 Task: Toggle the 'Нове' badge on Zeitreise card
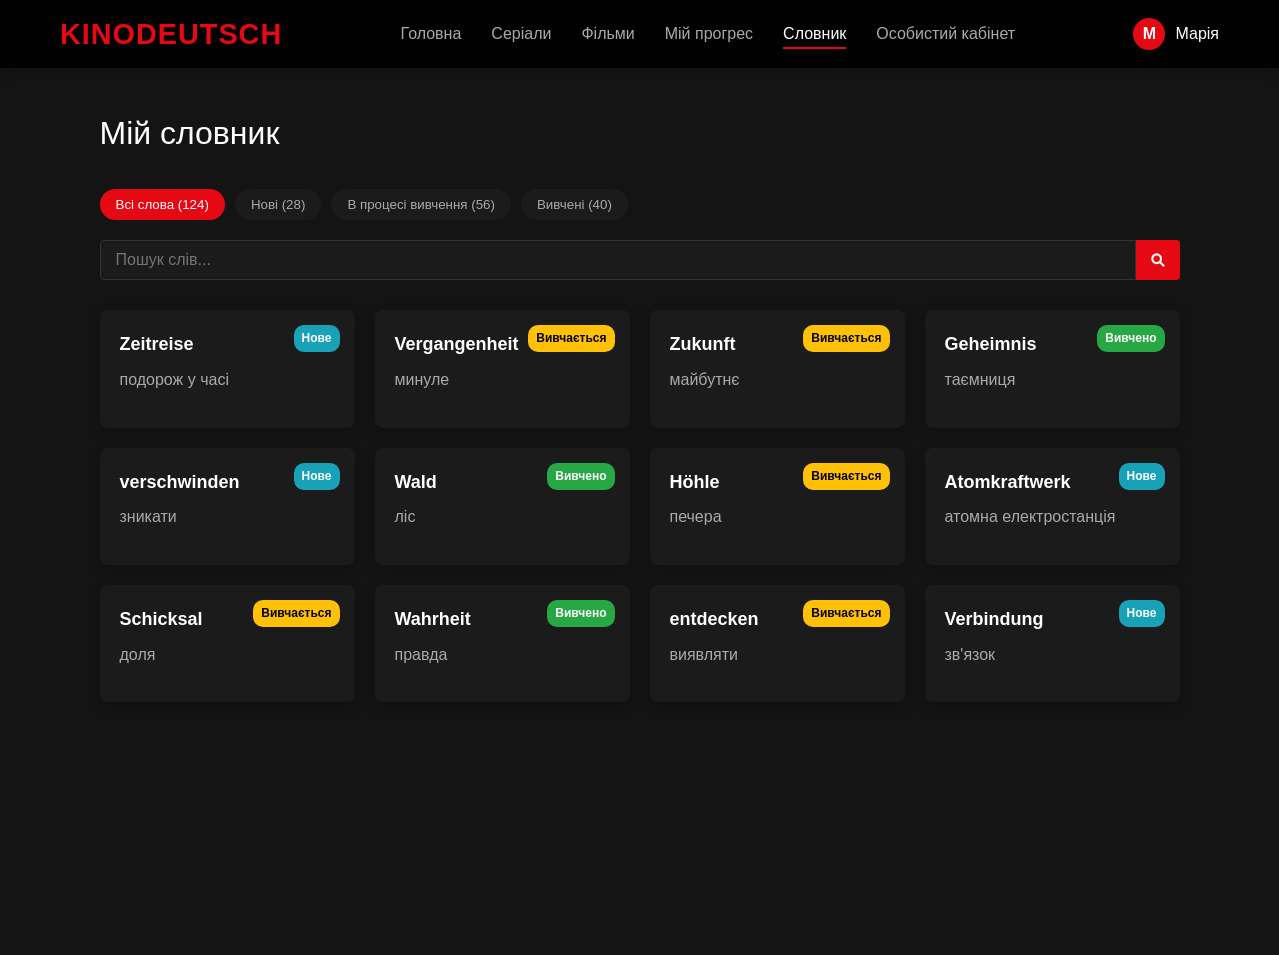316,338
